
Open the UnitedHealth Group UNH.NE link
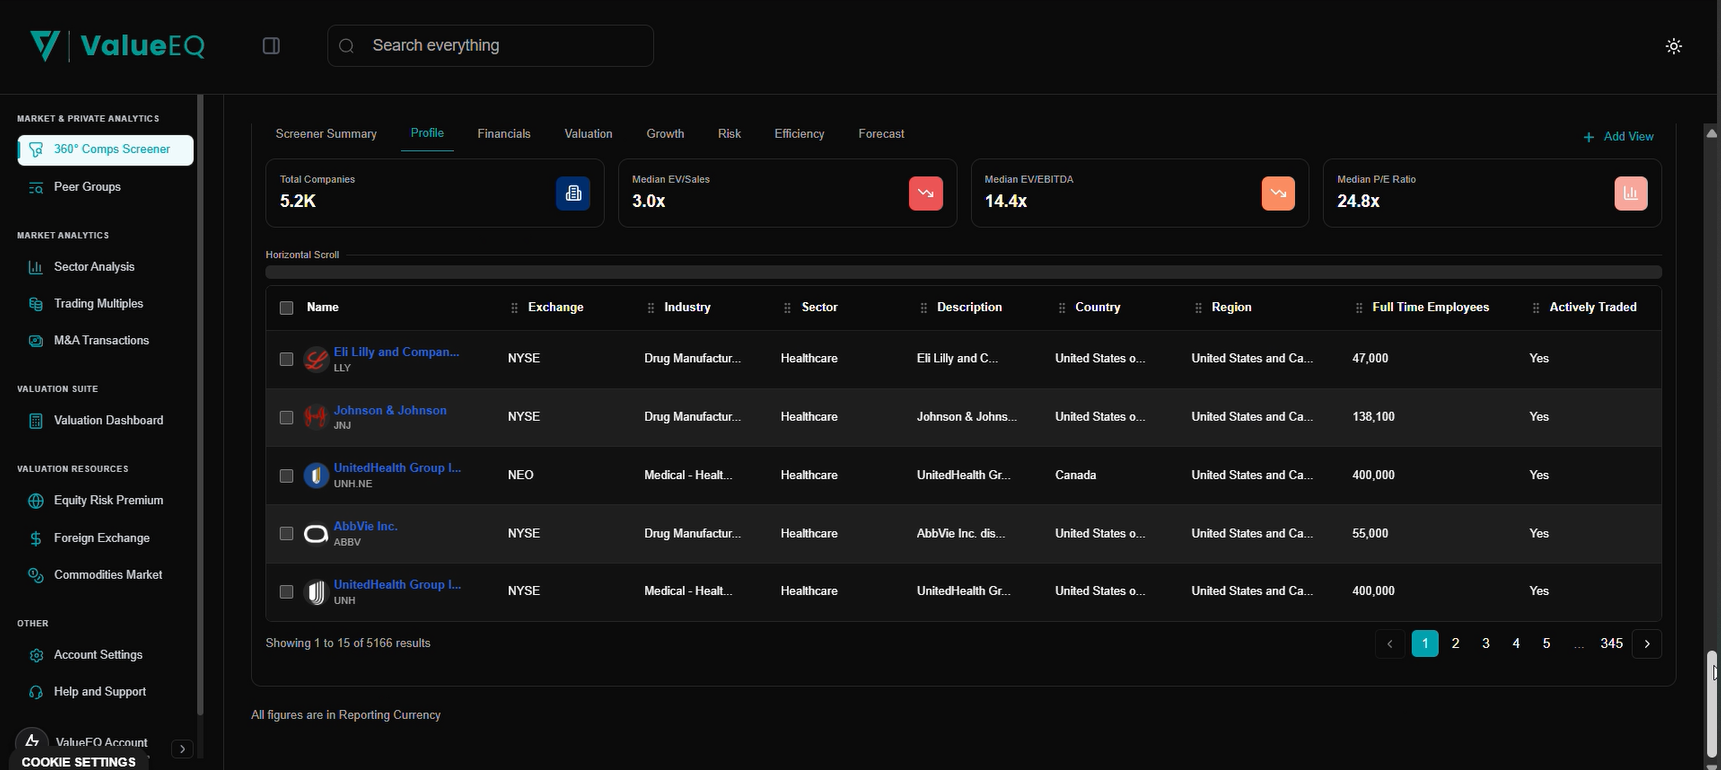pyautogui.click(x=397, y=468)
